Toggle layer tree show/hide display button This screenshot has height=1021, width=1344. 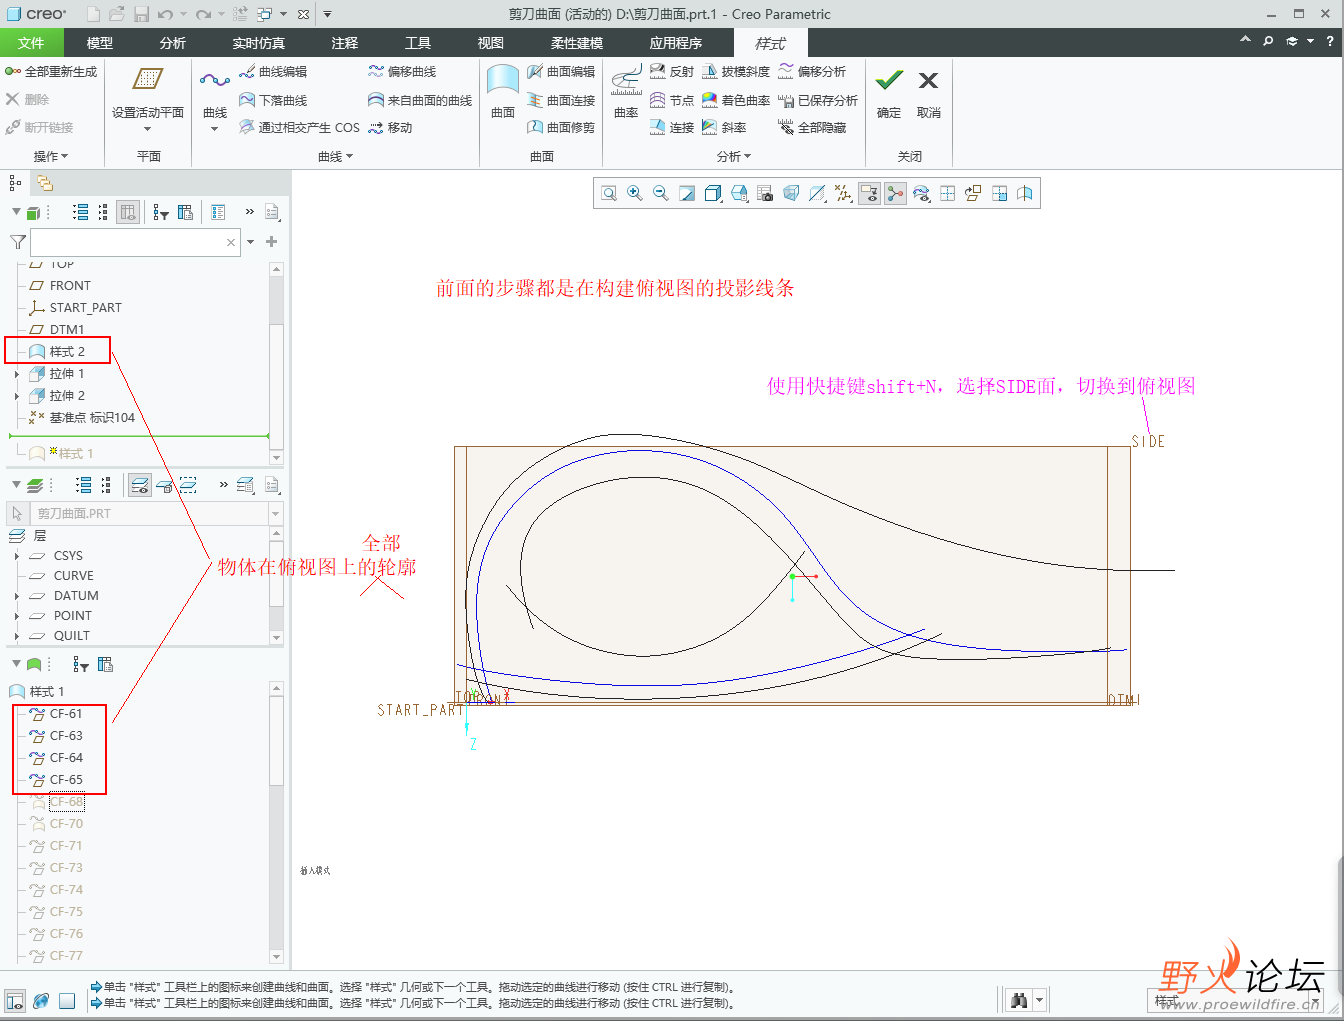click(140, 486)
